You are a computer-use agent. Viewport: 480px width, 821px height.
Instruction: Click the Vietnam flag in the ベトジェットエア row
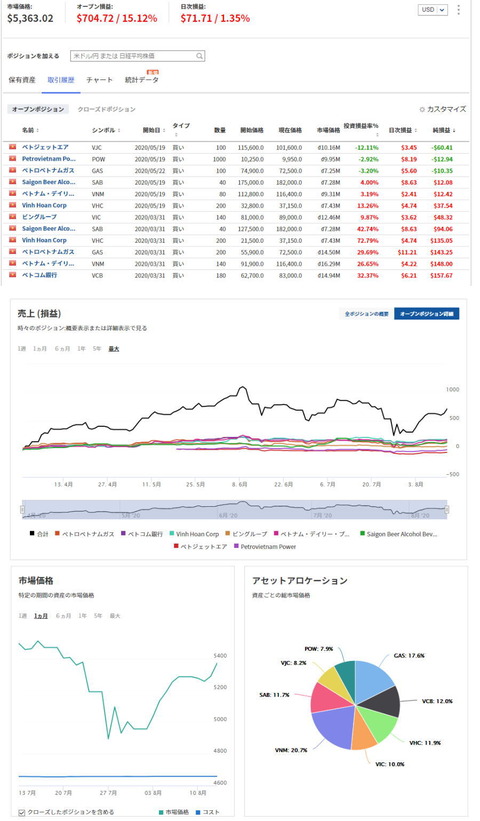[x=13, y=148]
